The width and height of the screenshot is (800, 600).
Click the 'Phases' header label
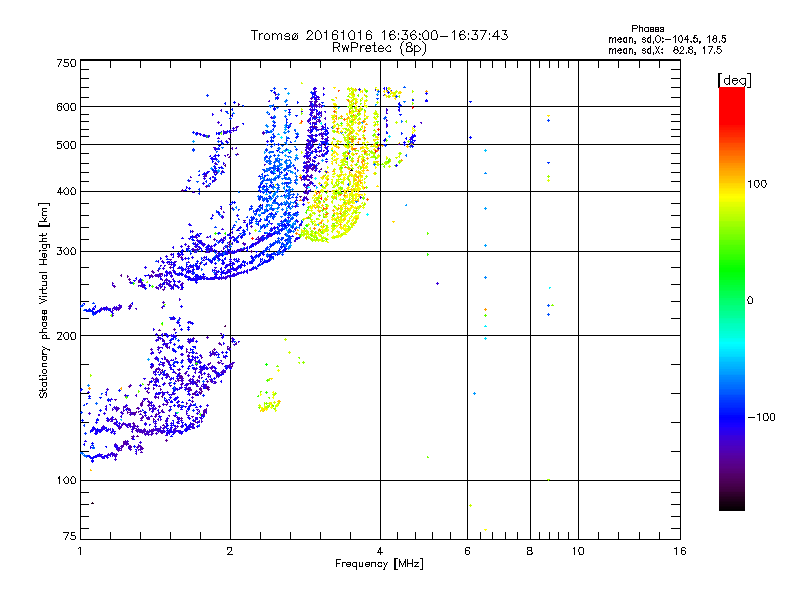[647, 29]
